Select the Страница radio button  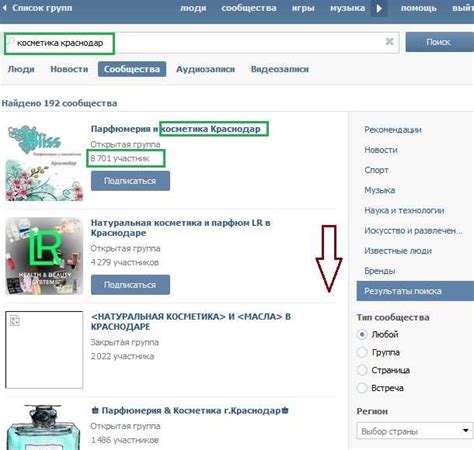point(362,370)
